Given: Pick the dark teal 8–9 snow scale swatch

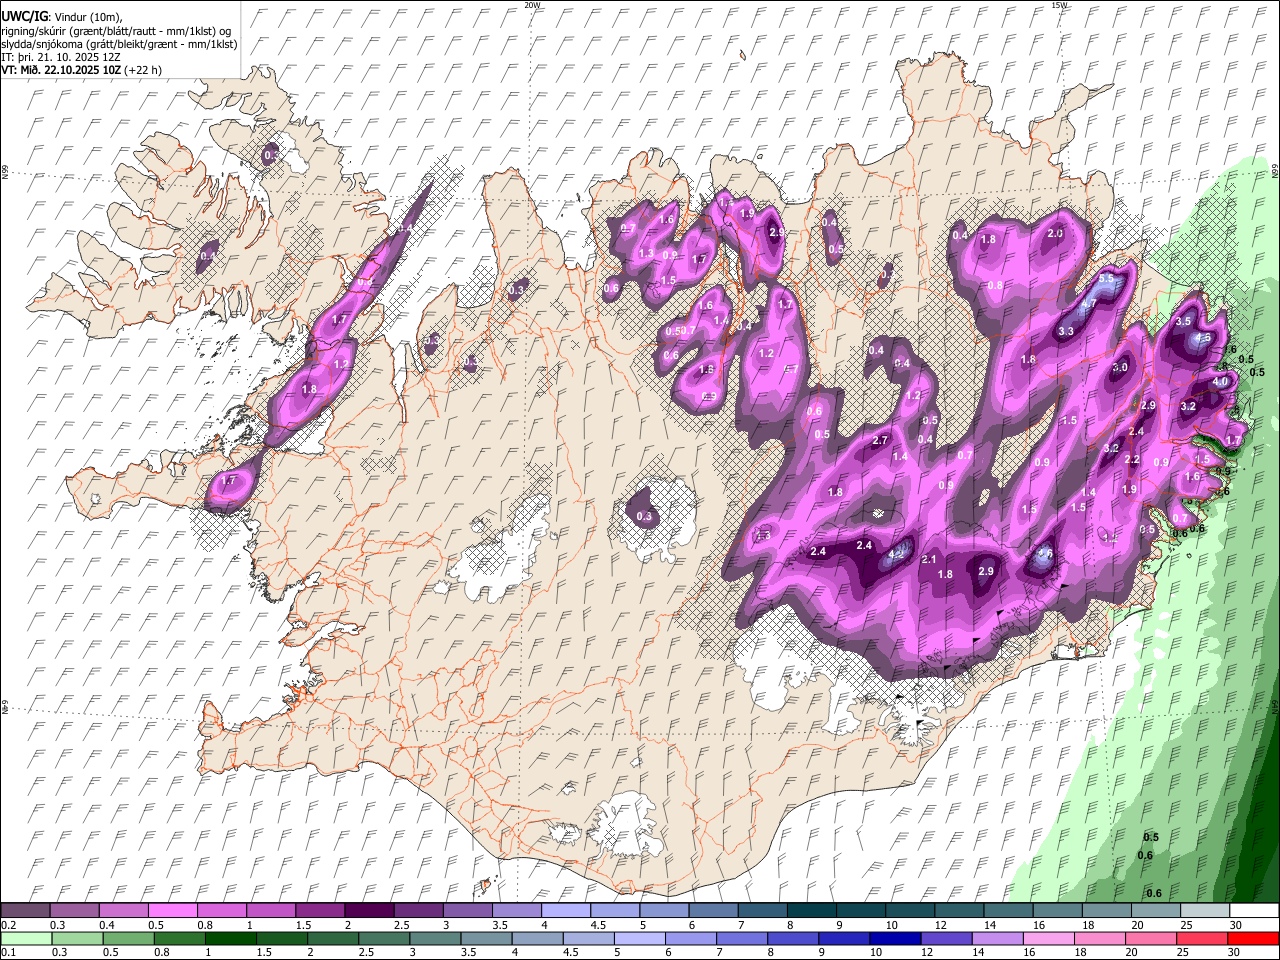Looking at the screenshot, I should (812, 911).
